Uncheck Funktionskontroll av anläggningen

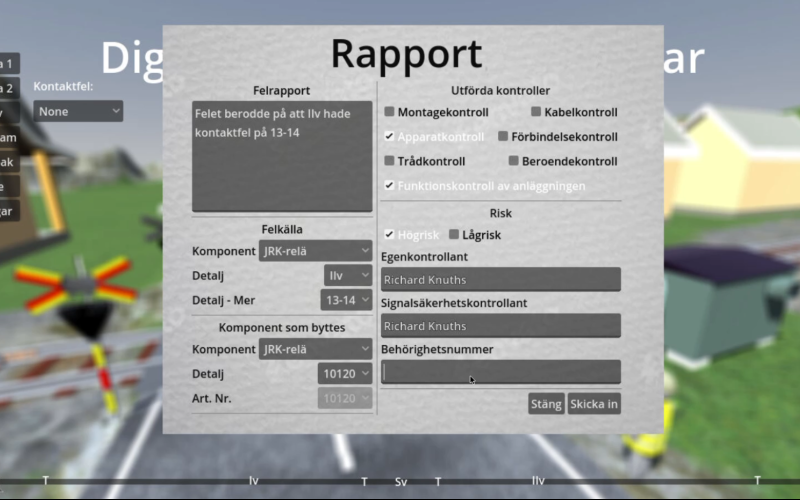coord(390,185)
